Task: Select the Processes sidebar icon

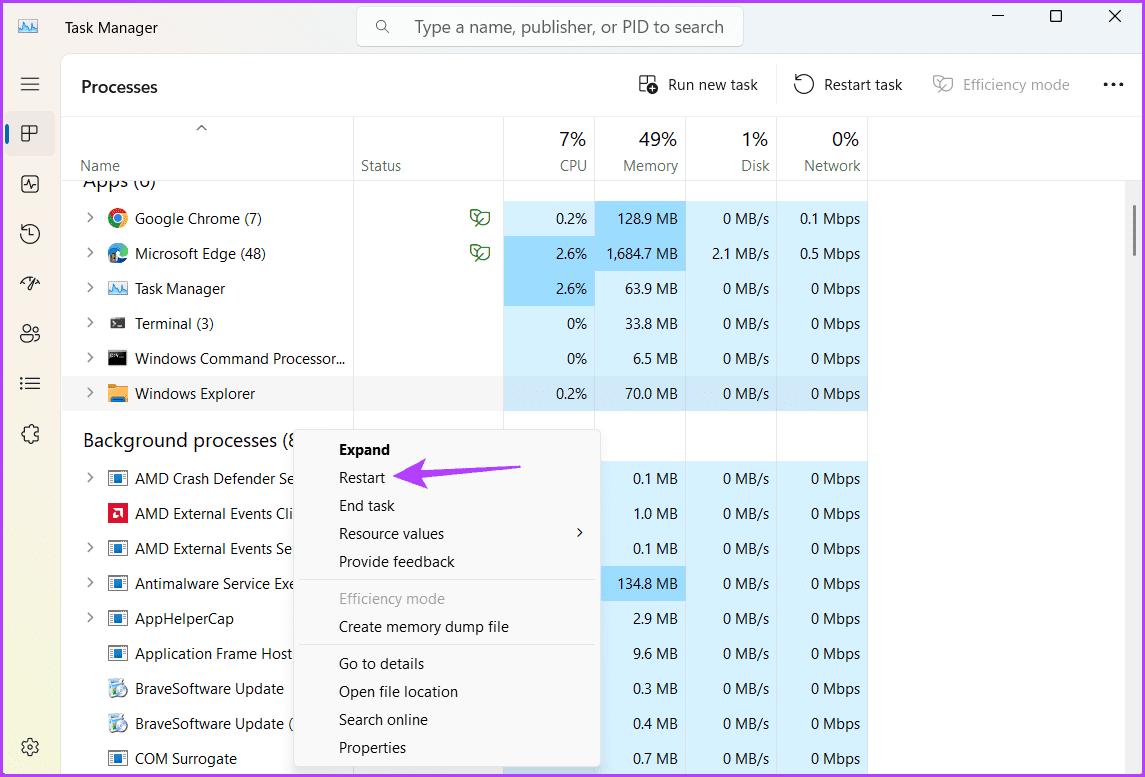Action: (30, 134)
